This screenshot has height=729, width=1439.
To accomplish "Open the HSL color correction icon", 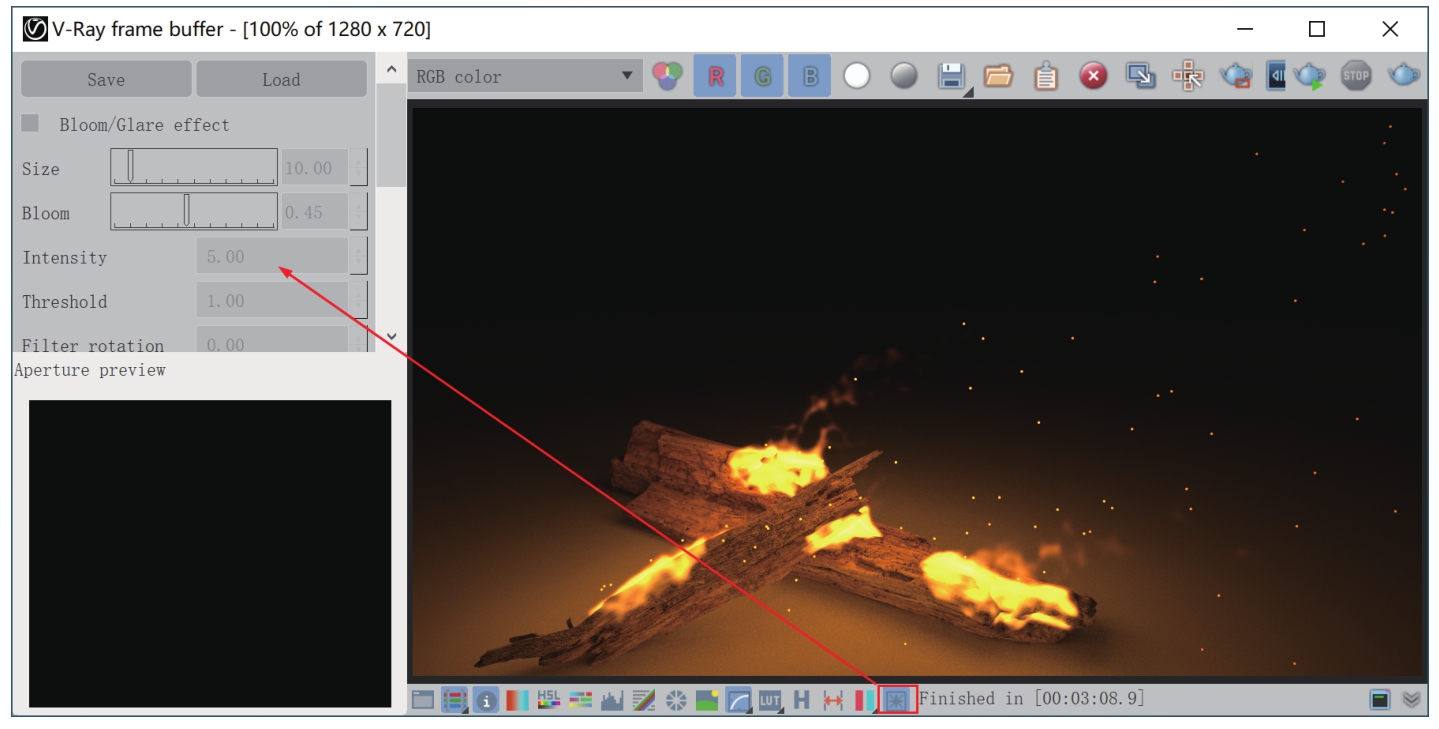I will 549,700.
